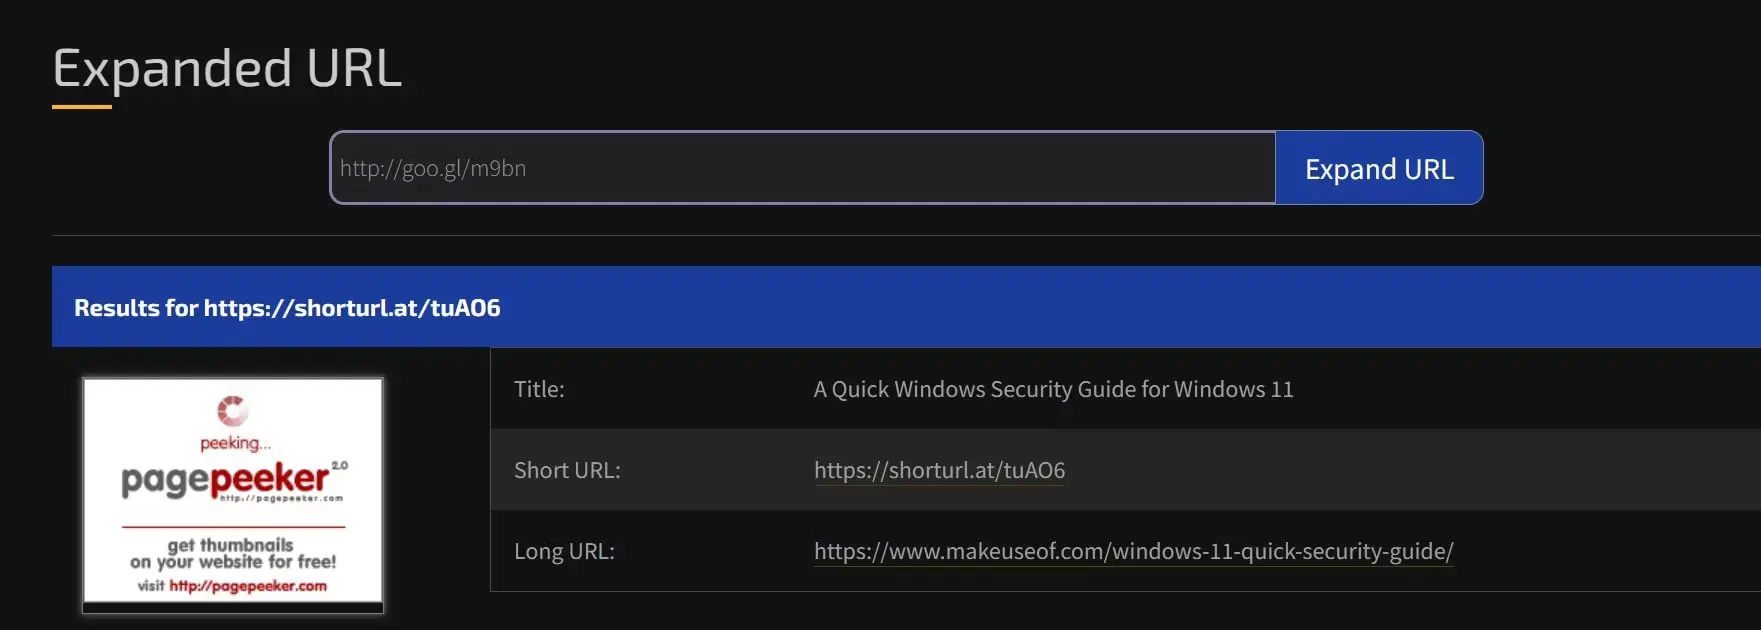Click the pagepeeker logo in the thumbnail
The image size is (1761, 630).
(x=225, y=480)
